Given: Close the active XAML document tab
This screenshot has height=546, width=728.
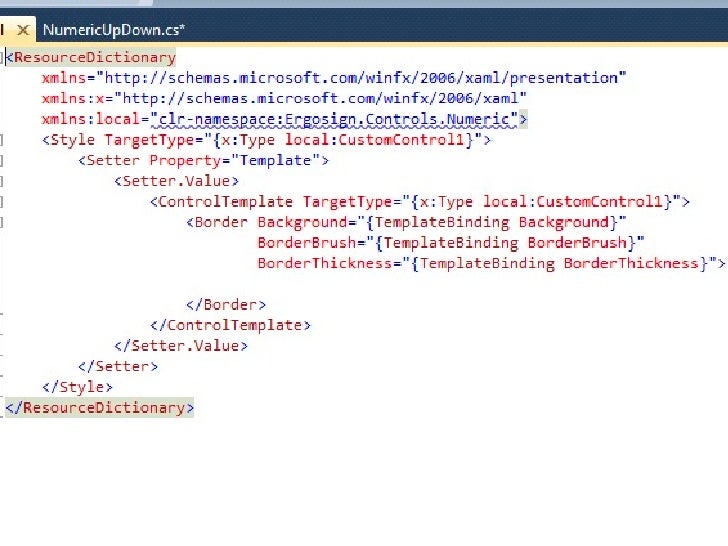Looking at the screenshot, I should (x=23, y=30).
